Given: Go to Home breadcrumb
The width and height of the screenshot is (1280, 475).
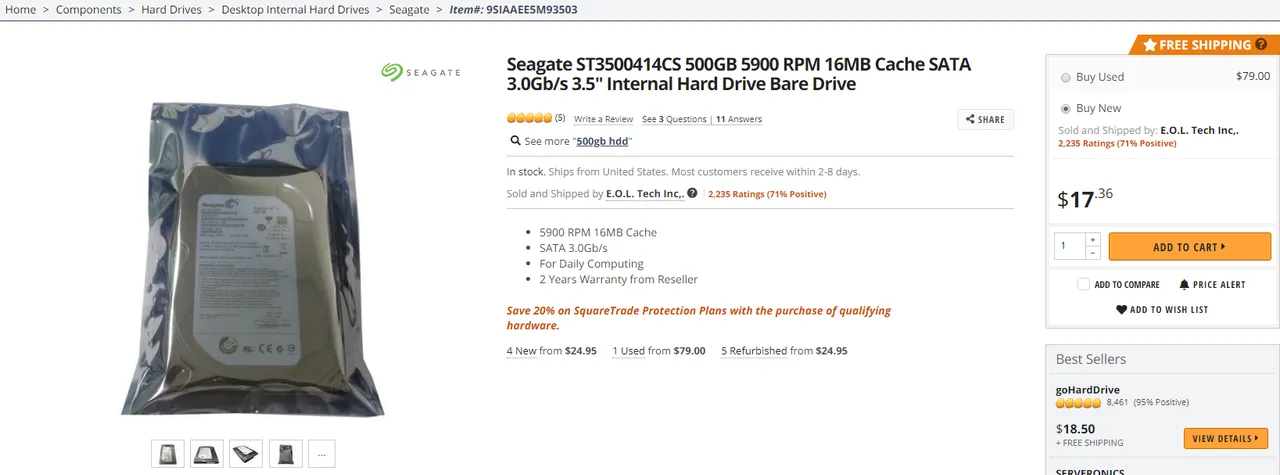Looking at the screenshot, I should [20, 9].
